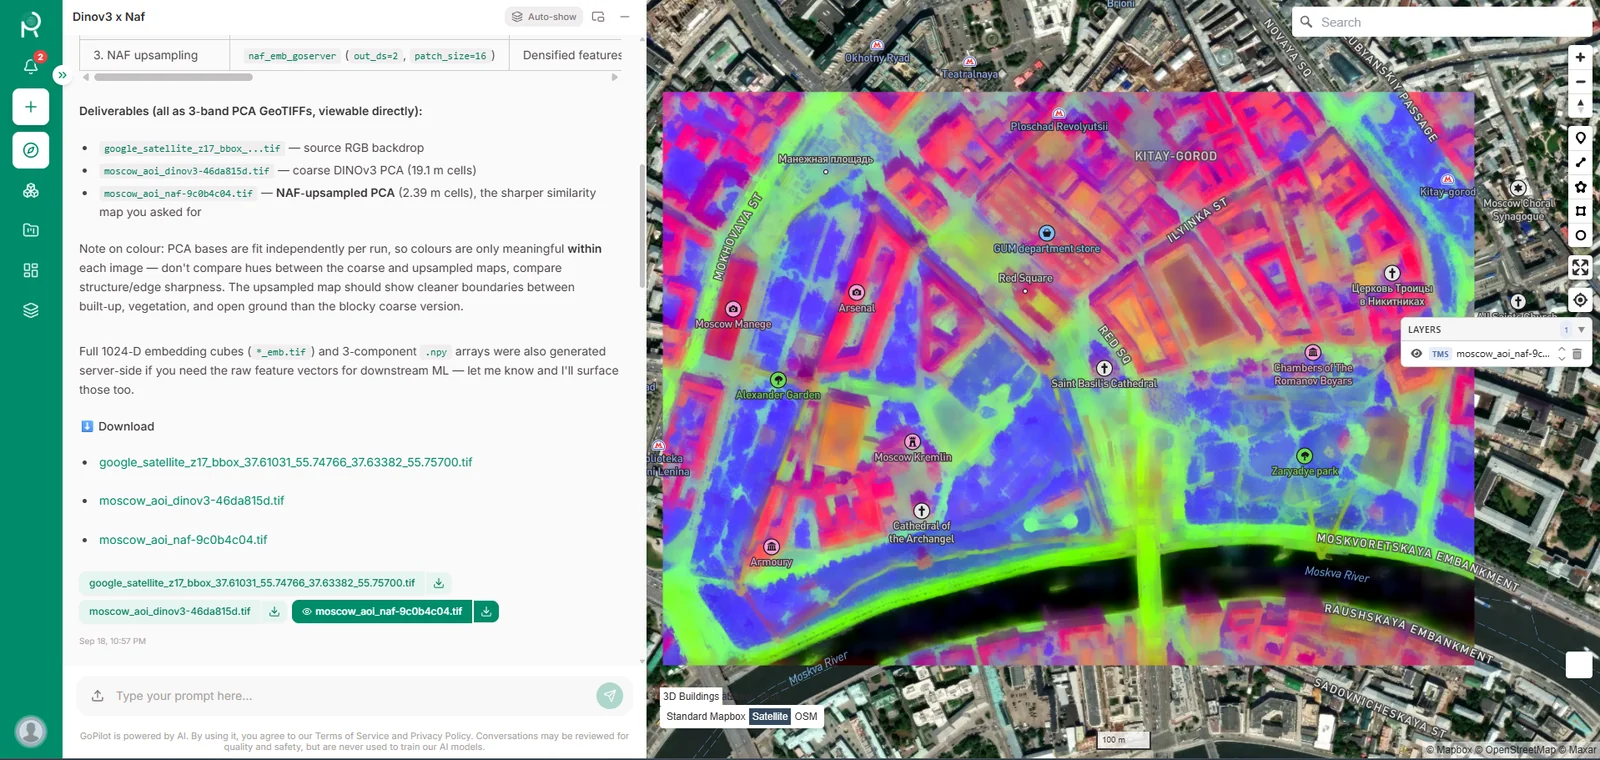1600x760 pixels.
Task: Expand the sidebar with double-chevron button
Action: coord(62,75)
